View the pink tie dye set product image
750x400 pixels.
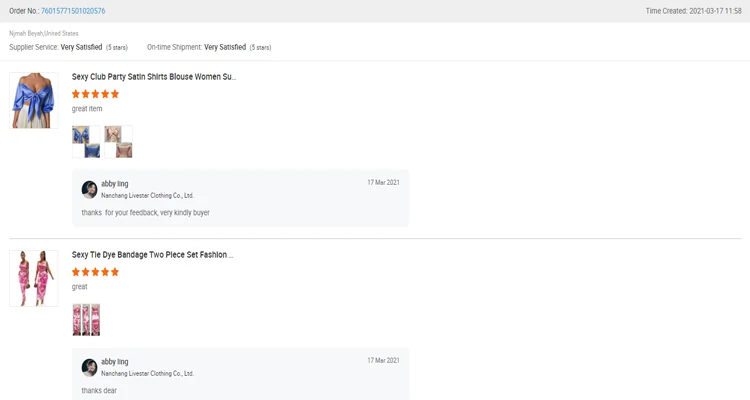pos(34,278)
